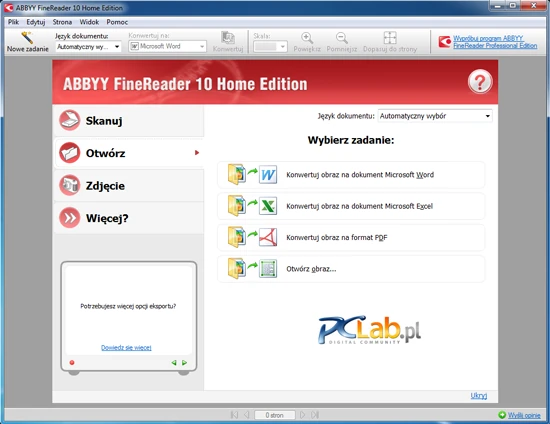The height and width of the screenshot is (424, 550).
Task: Open Wypróbuj program ABBYY FineReader Professional link
Action: point(495,42)
